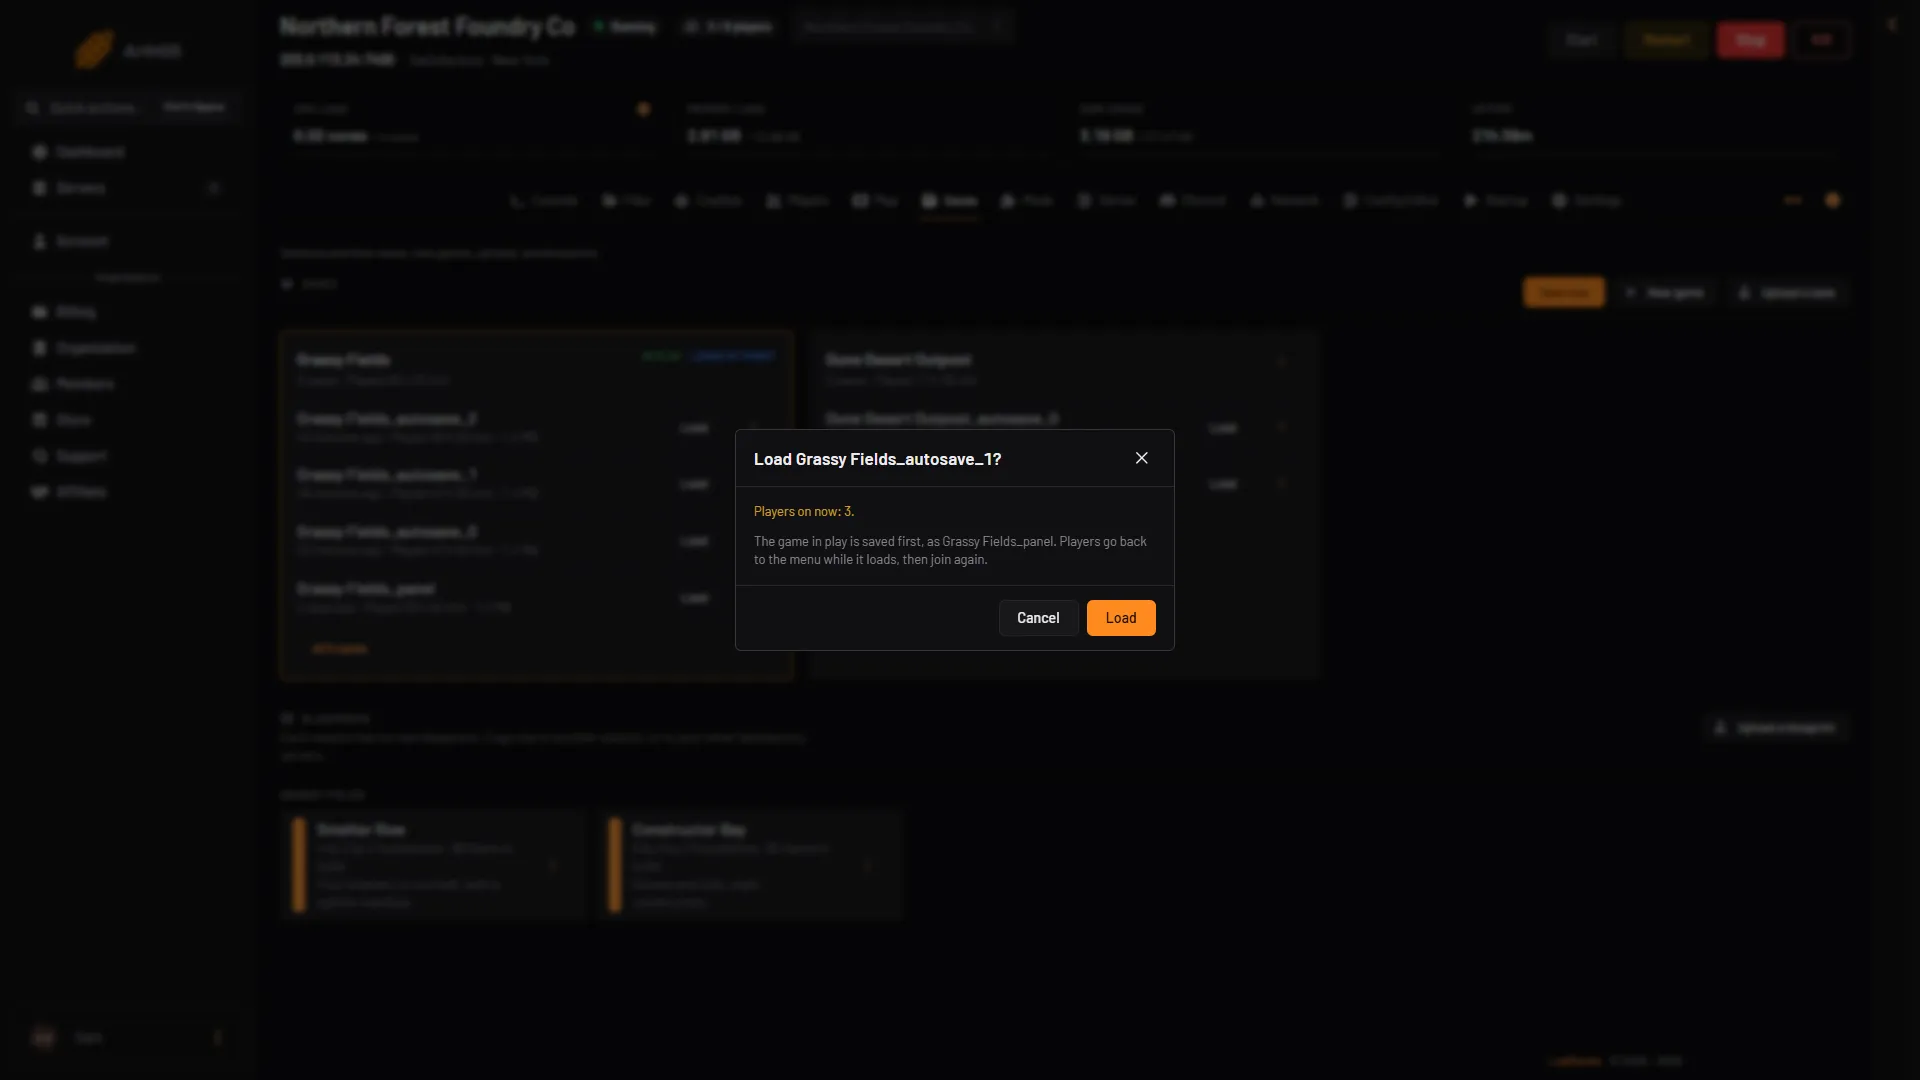Viewport: 1920px width, 1080px height.
Task: Click the Restart server button
Action: pos(1666,40)
